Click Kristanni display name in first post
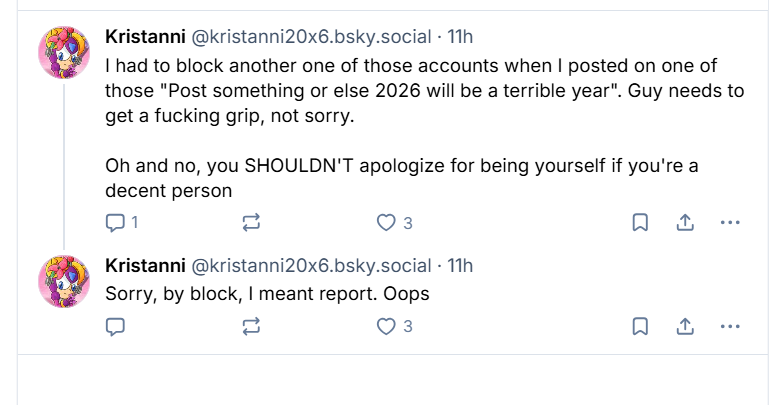Screen dimensions: 771x405 [145, 37]
